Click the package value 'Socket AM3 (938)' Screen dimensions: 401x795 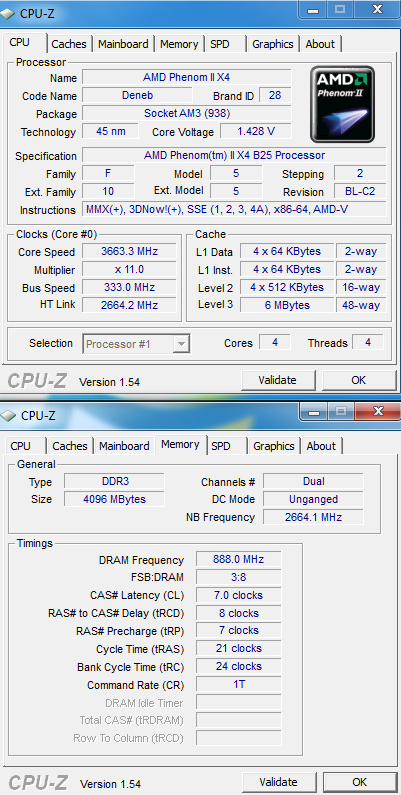point(187,113)
